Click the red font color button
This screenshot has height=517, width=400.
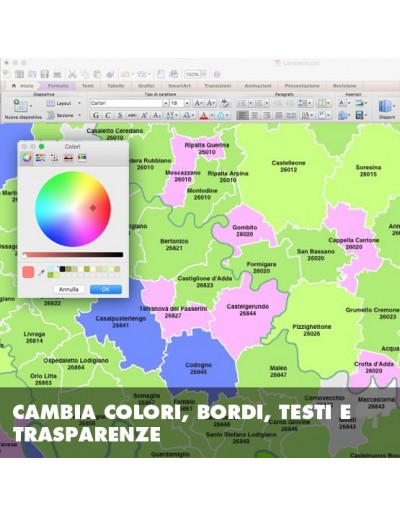pyautogui.click(x=204, y=115)
